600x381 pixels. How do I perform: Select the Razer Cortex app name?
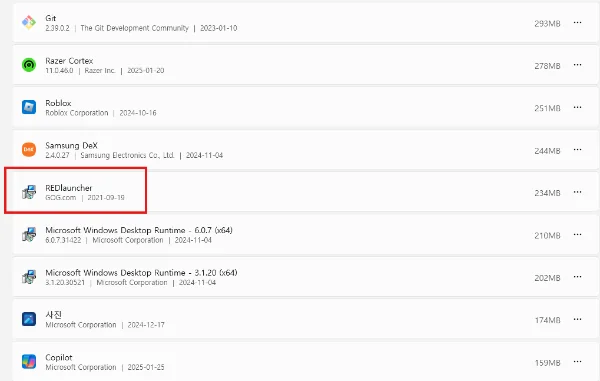coord(69,61)
